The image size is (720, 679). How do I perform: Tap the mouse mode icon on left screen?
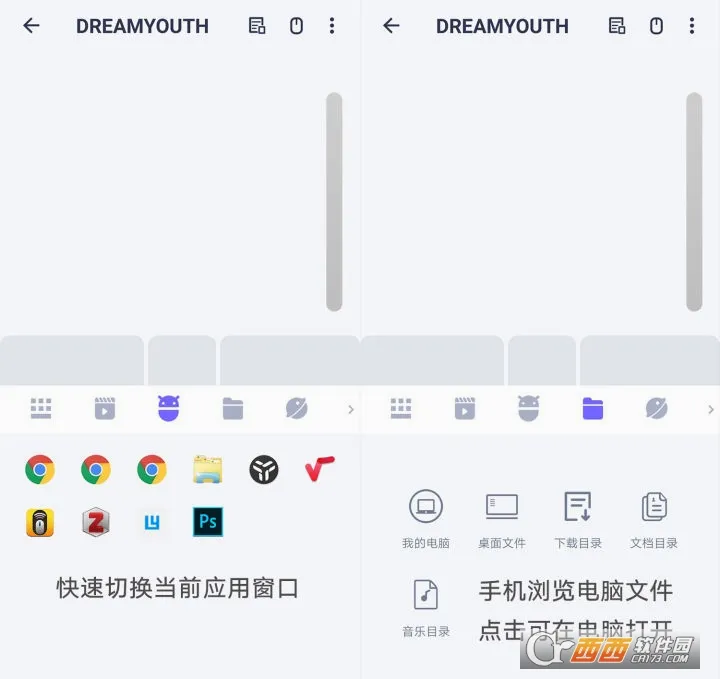(297, 26)
